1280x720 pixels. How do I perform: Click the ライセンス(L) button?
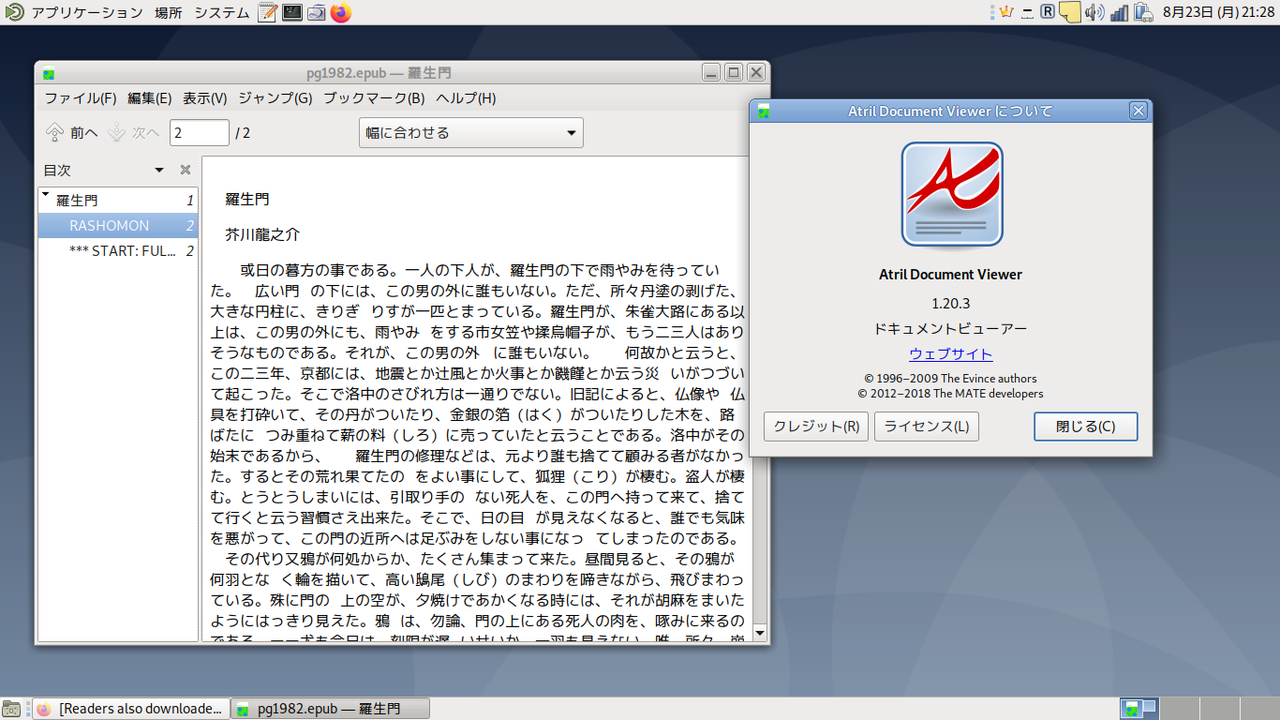click(926, 426)
